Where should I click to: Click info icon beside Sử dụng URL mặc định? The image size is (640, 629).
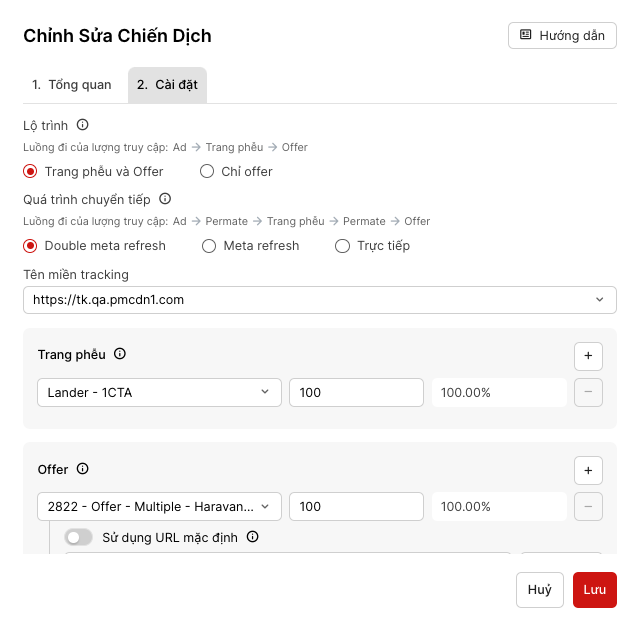click(252, 537)
